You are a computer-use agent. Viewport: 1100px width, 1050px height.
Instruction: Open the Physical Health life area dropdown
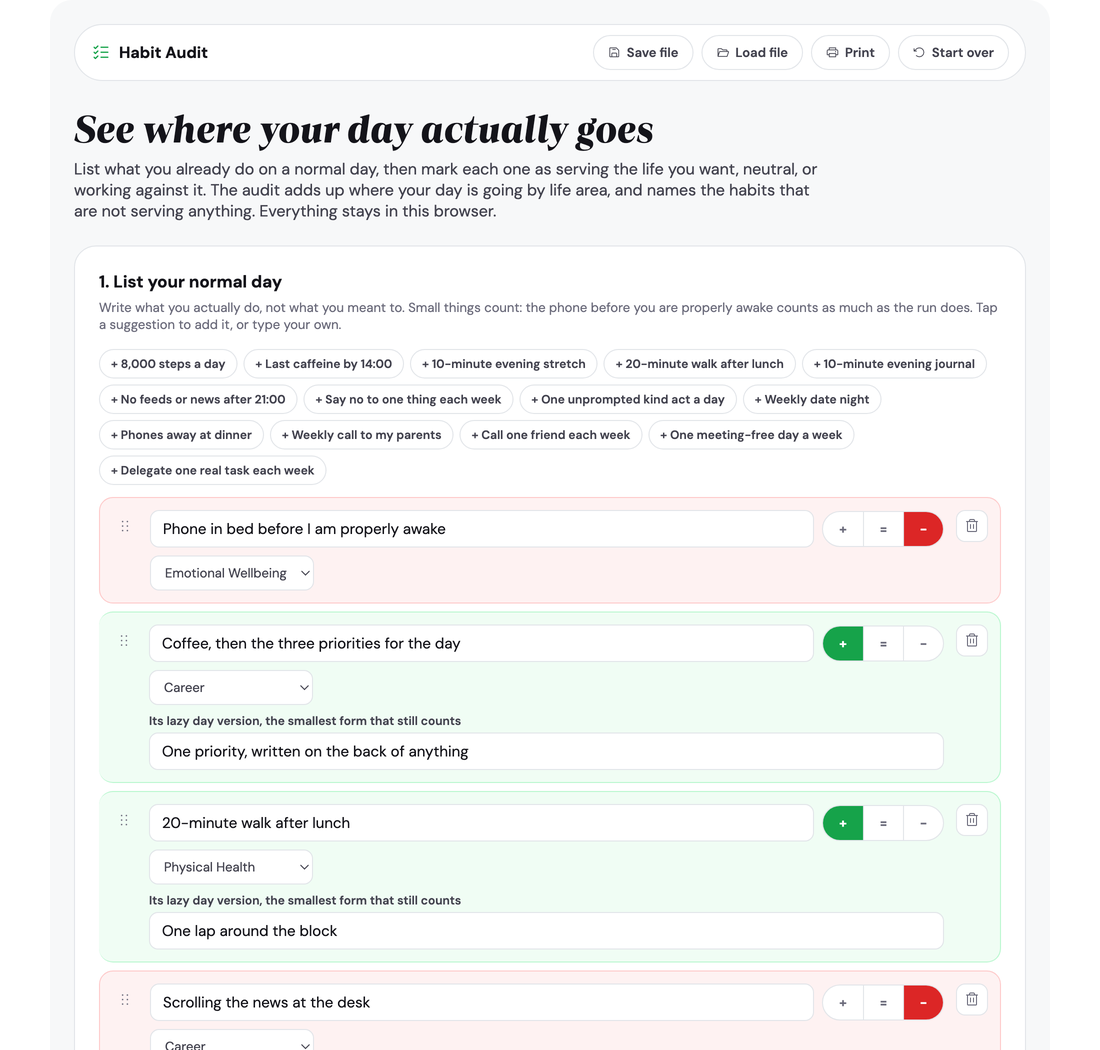231,867
